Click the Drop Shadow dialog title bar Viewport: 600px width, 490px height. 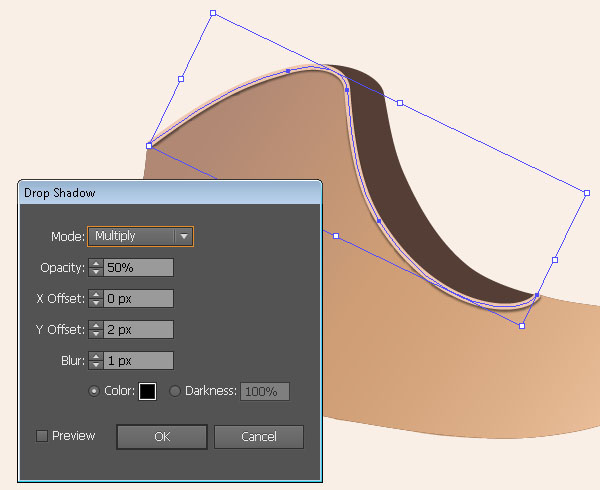coord(170,192)
